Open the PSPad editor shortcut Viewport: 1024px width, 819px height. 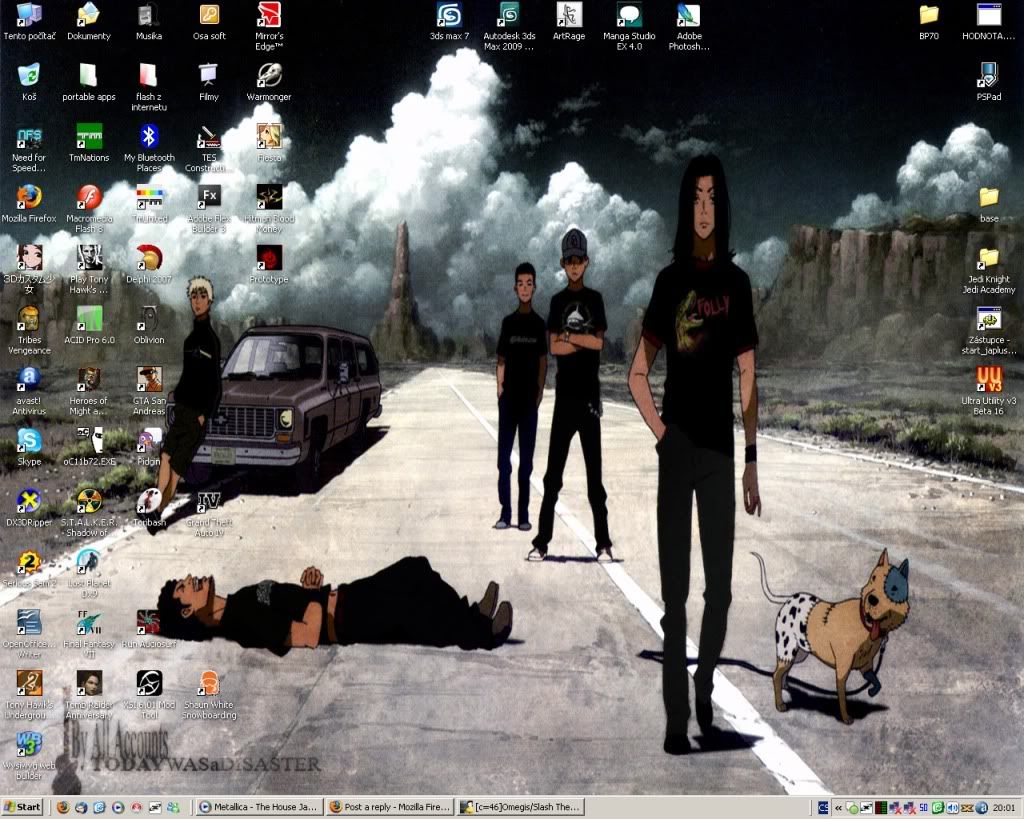989,82
